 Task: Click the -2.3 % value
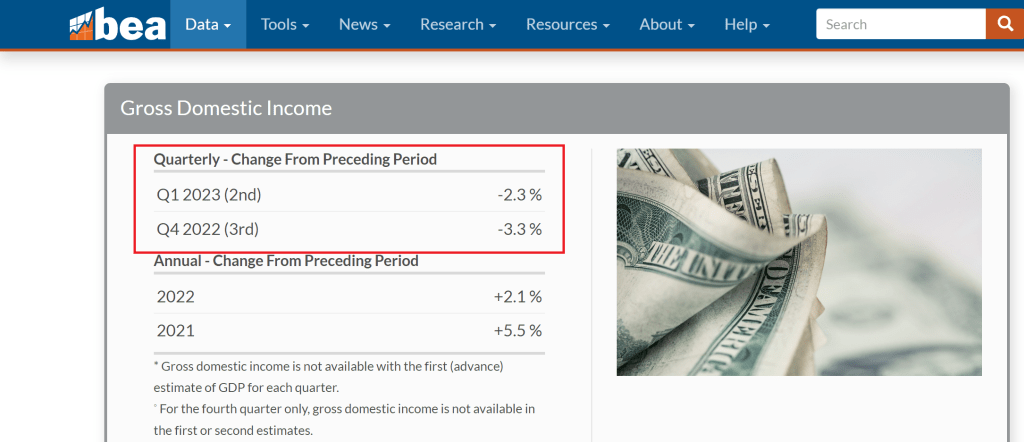click(520, 194)
